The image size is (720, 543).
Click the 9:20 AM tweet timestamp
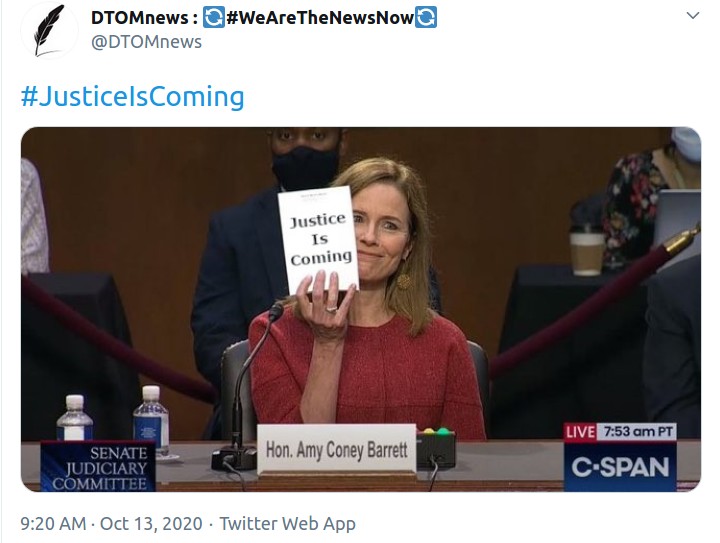point(53,523)
